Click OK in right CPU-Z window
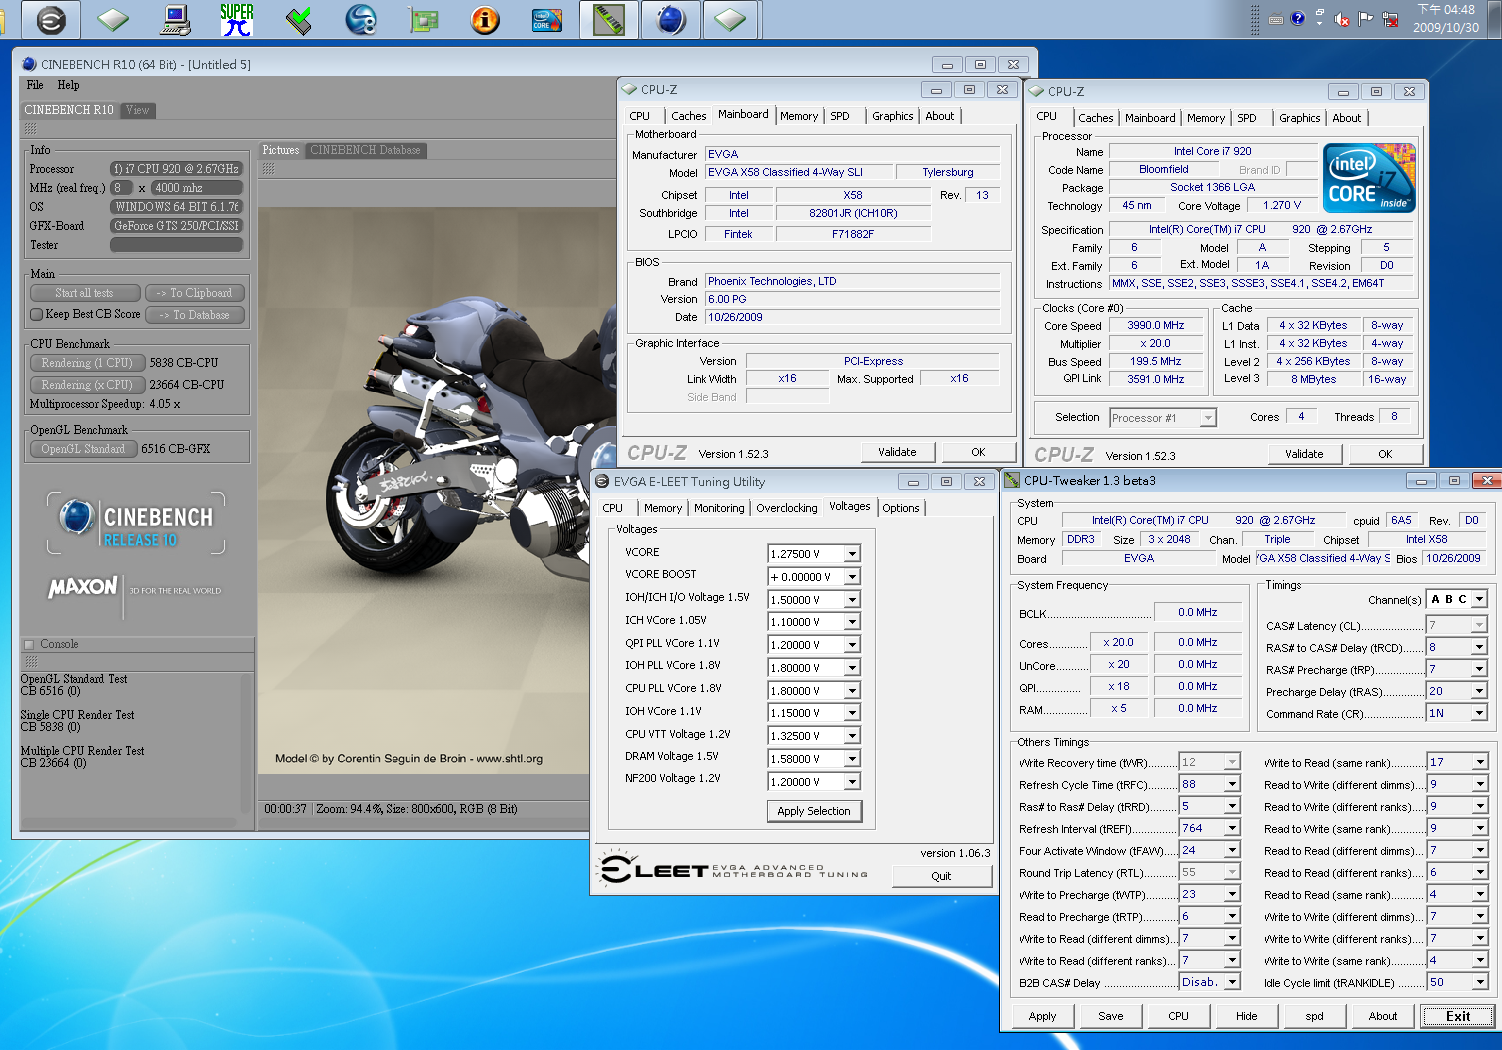The height and width of the screenshot is (1050, 1502). 1385,454
